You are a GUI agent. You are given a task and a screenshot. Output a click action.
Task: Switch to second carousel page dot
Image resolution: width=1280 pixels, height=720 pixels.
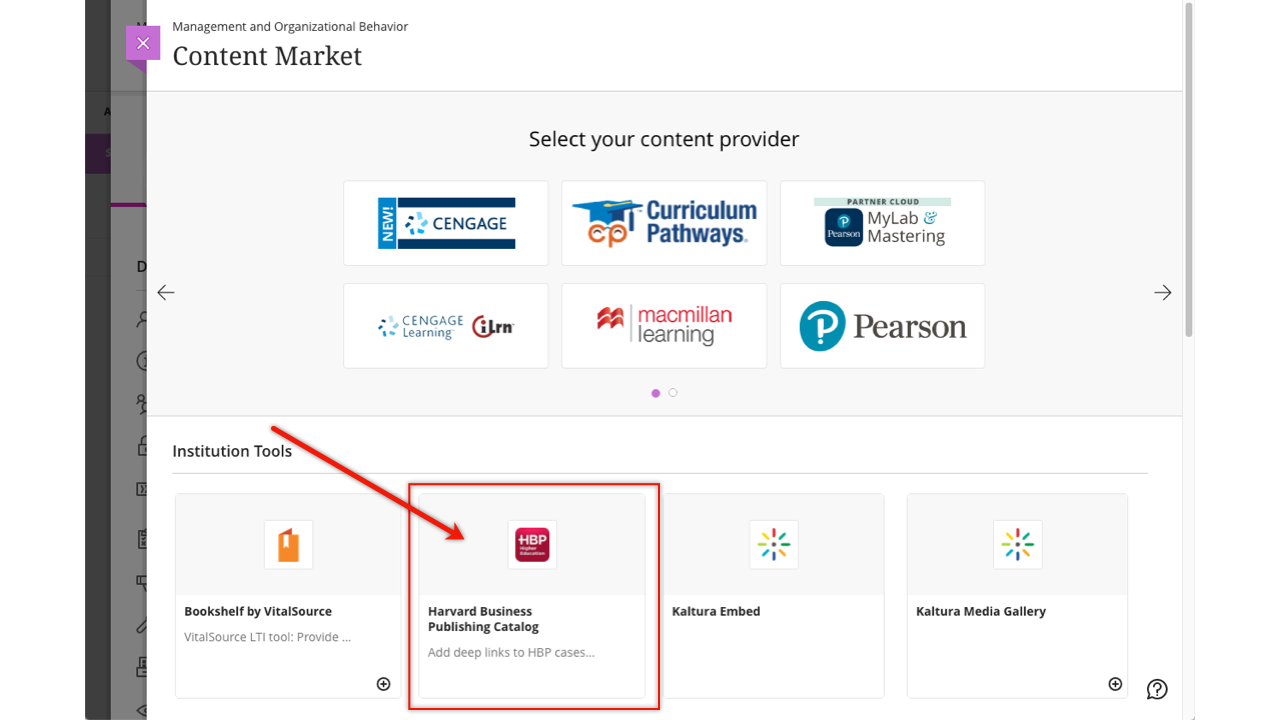[673, 393]
